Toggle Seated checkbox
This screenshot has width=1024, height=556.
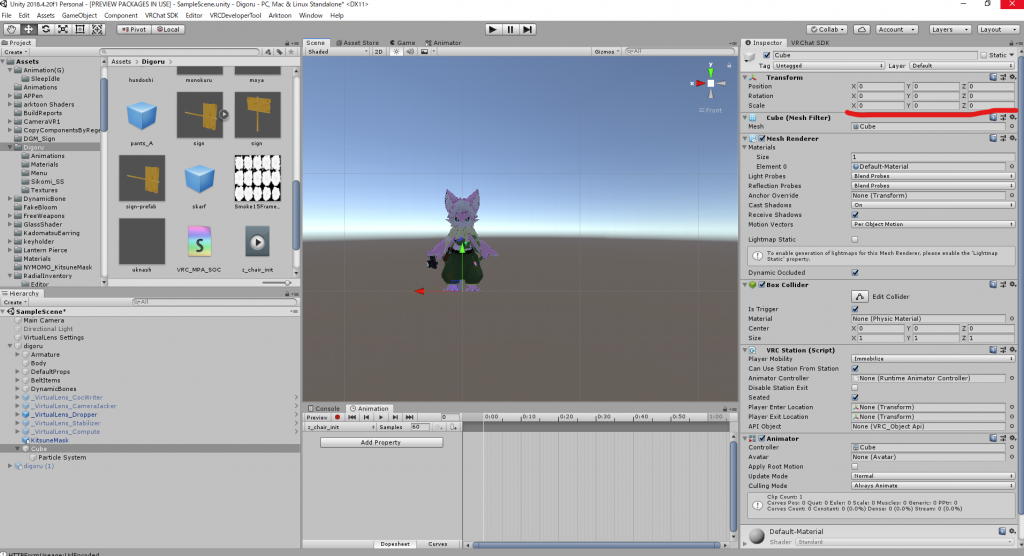[x=855, y=397]
